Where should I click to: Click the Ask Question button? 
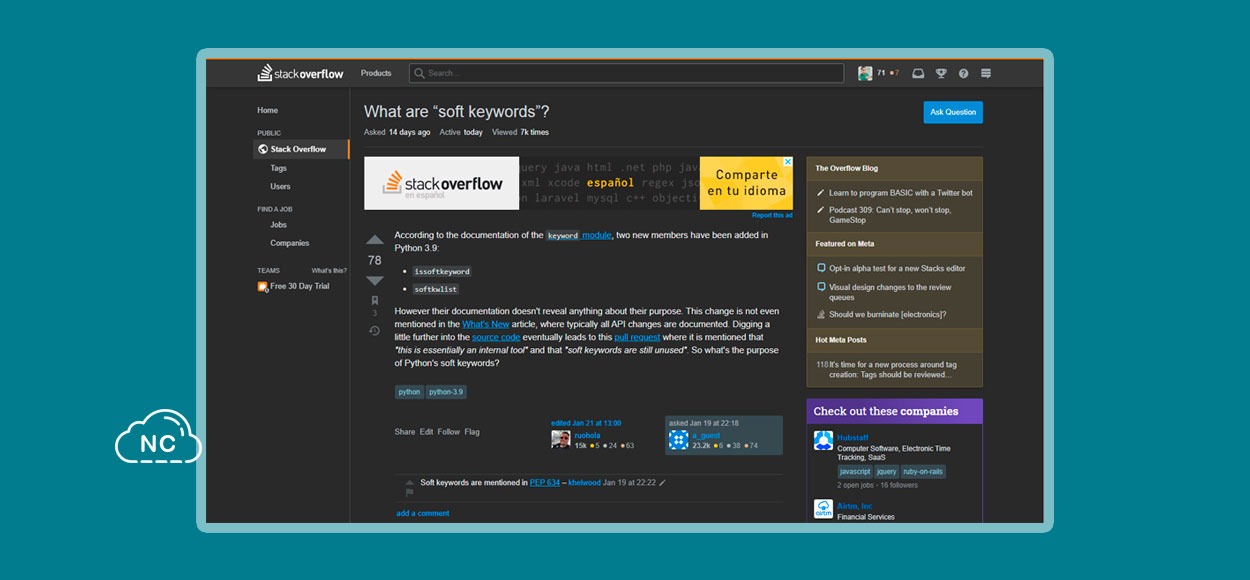(x=953, y=112)
